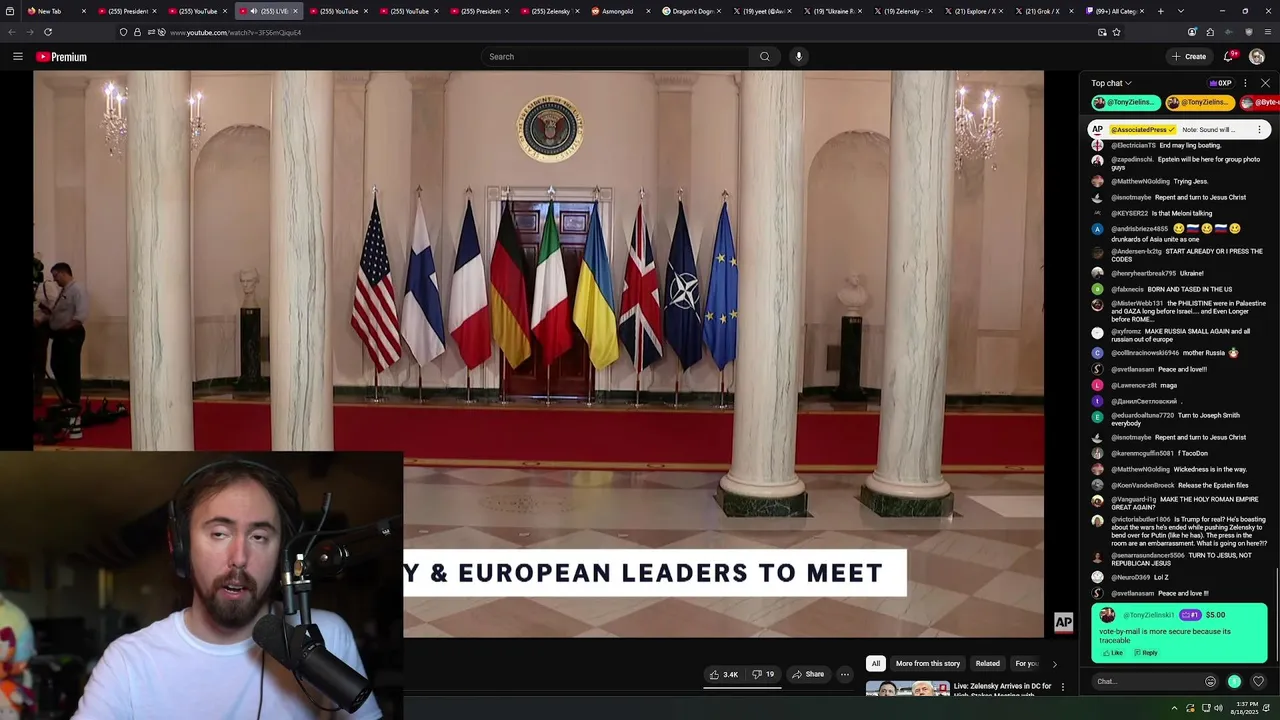Open a new browser tab with plus

[x=1160, y=11]
